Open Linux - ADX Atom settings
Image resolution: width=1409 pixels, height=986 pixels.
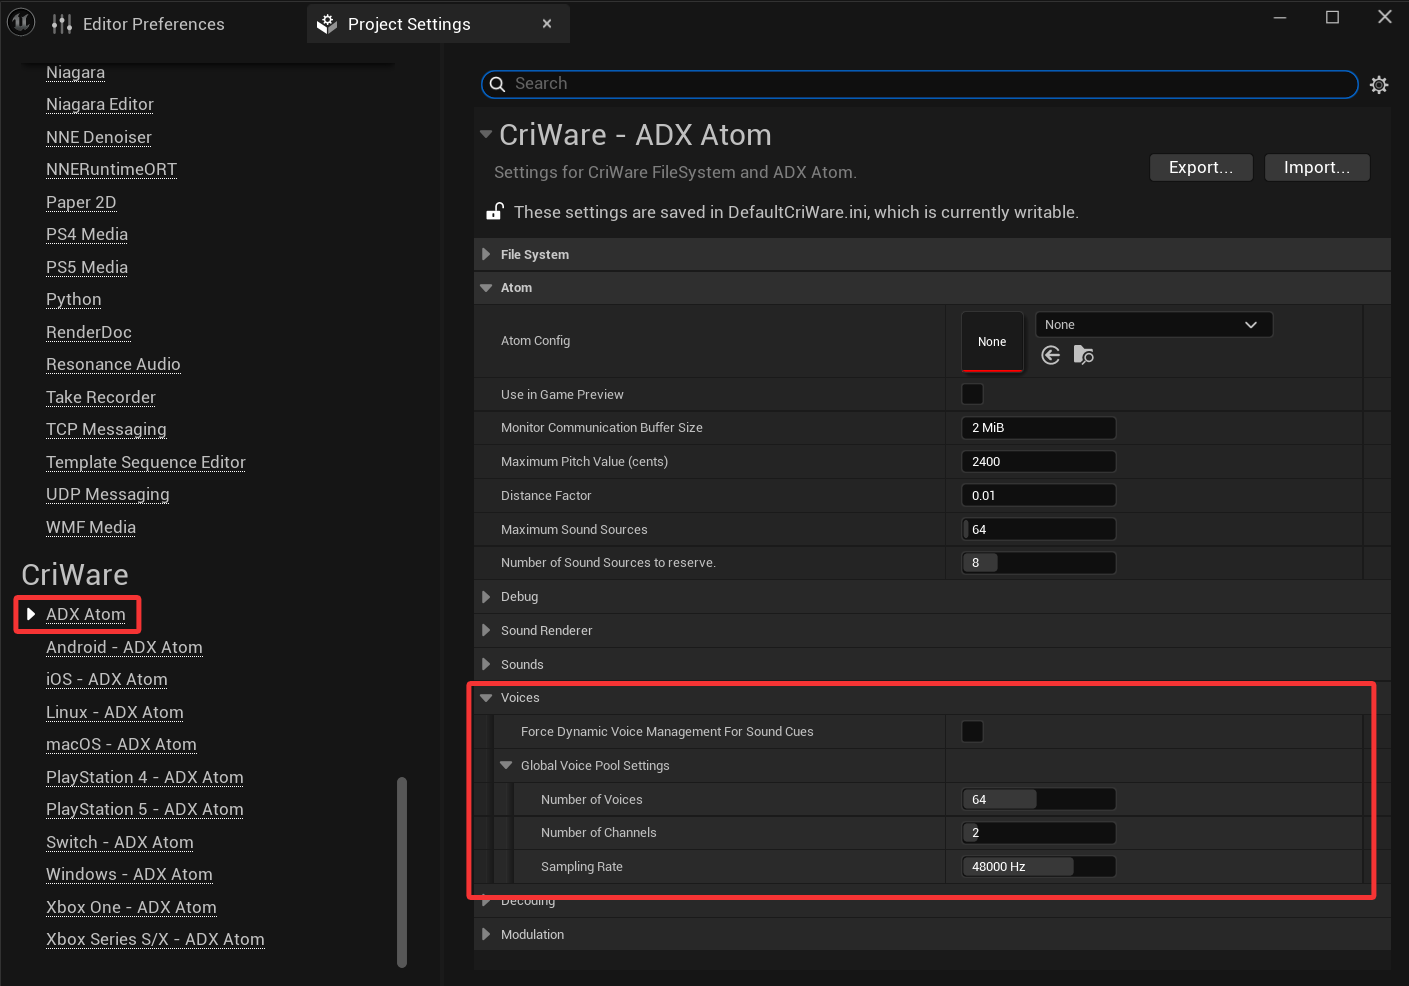pos(115,712)
